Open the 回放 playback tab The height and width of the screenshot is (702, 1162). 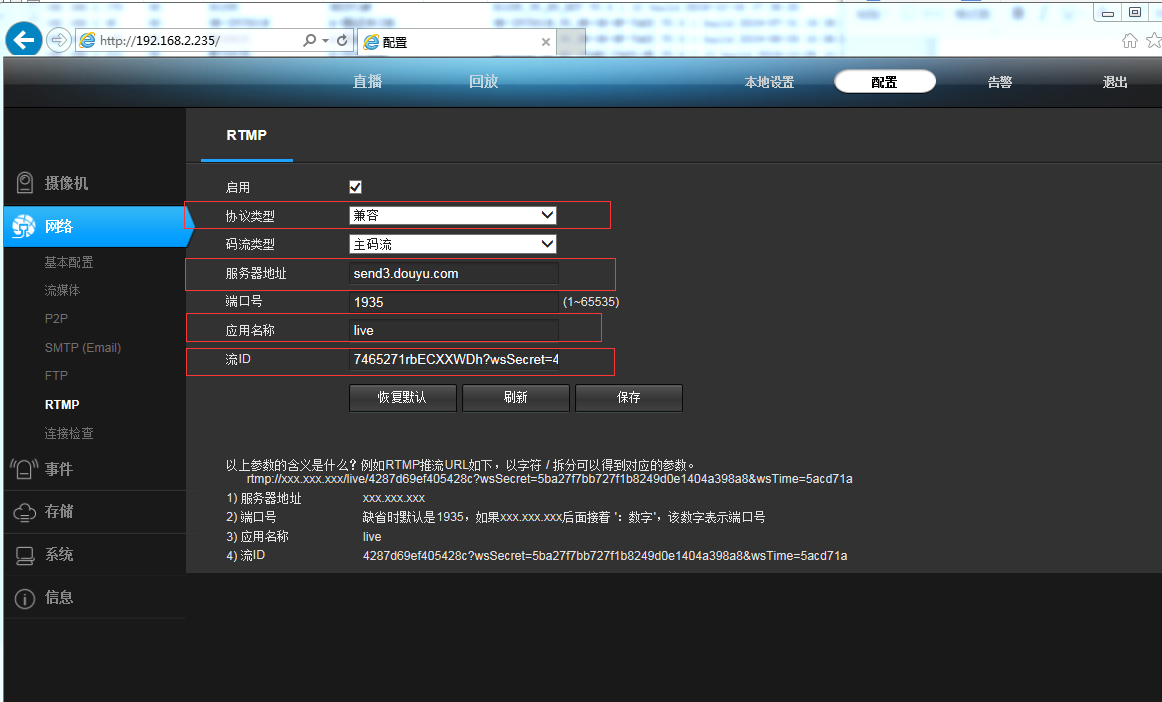[x=483, y=82]
